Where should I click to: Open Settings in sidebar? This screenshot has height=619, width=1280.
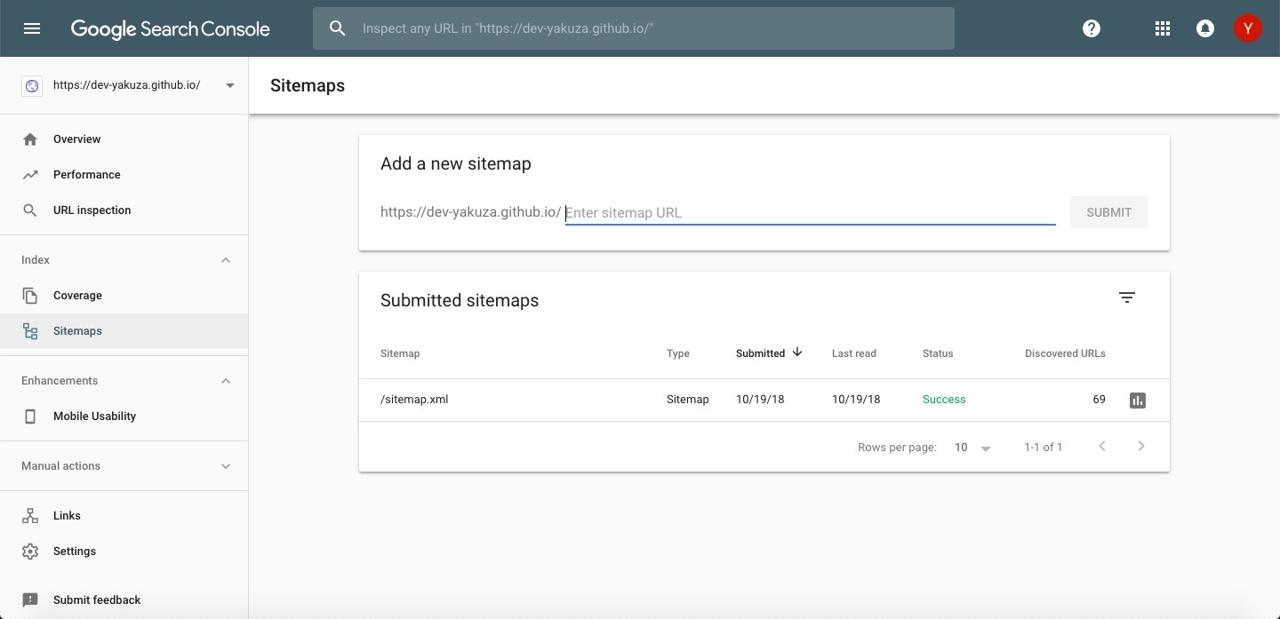pyautogui.click(x=74, y=551)
